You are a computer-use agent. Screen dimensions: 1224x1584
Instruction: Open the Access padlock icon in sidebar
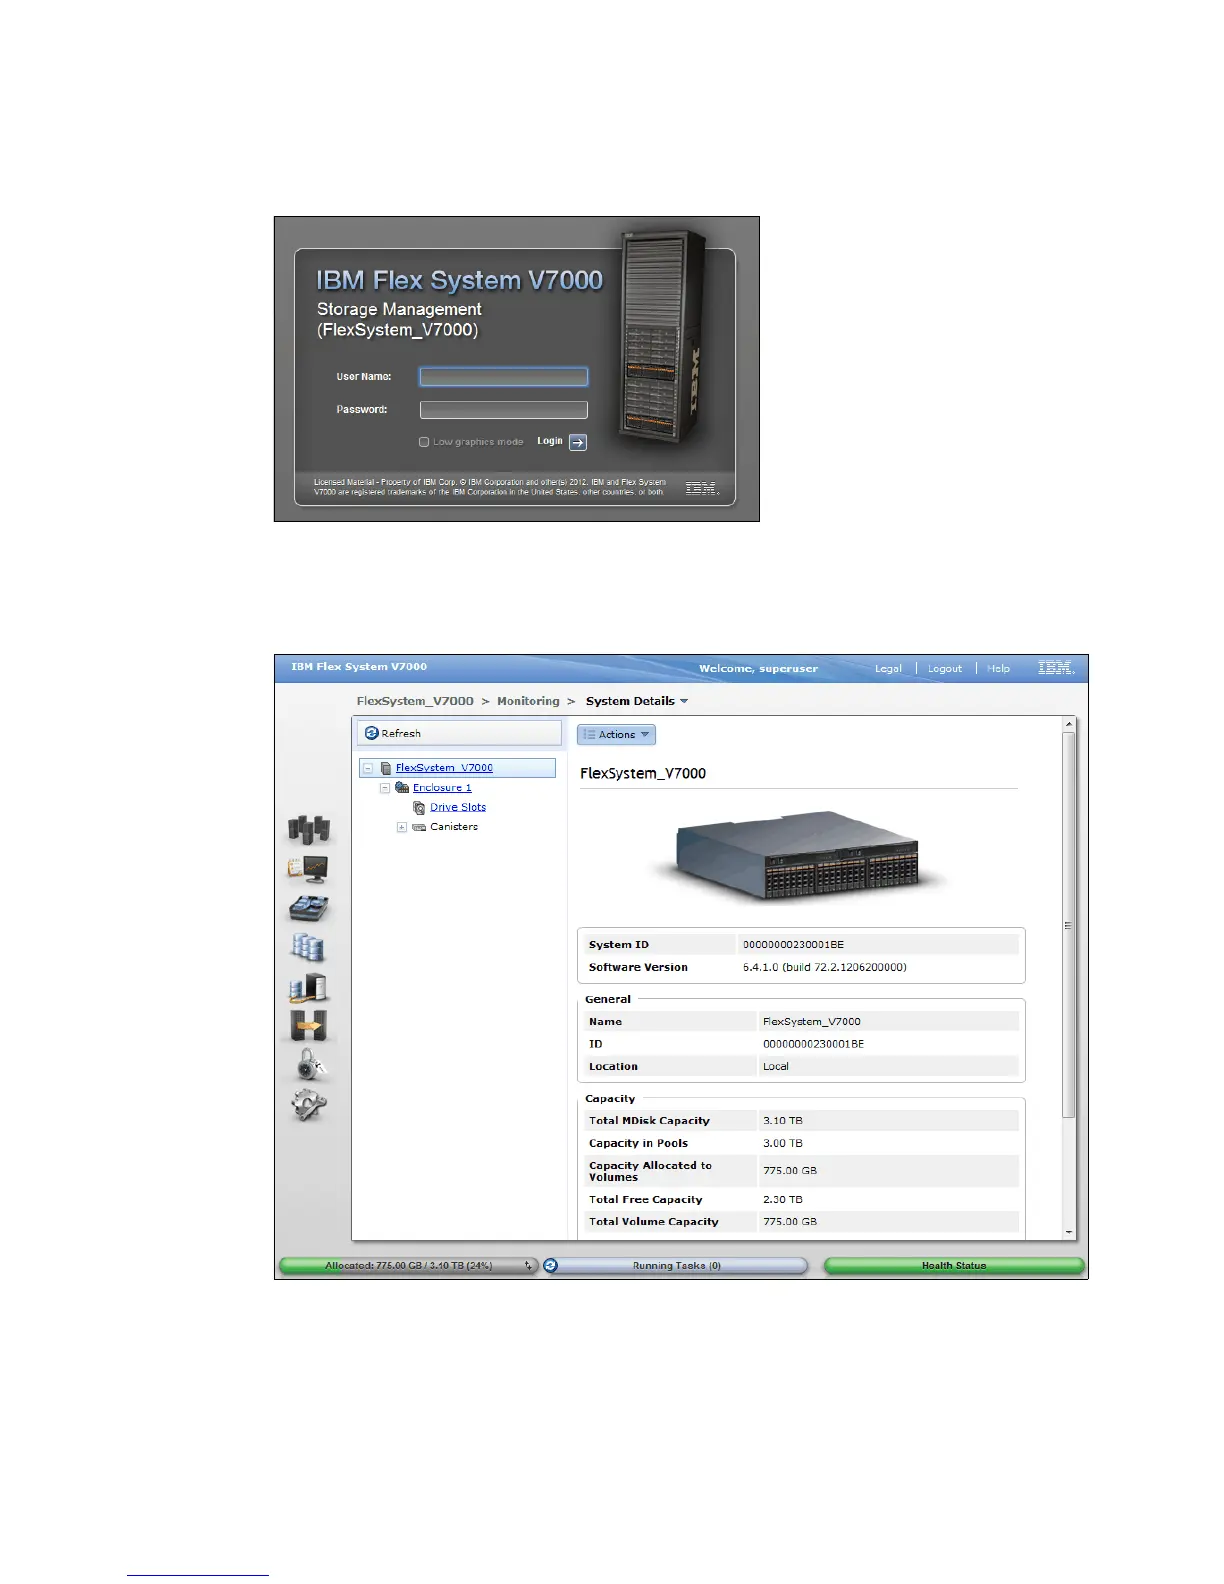310,1065
